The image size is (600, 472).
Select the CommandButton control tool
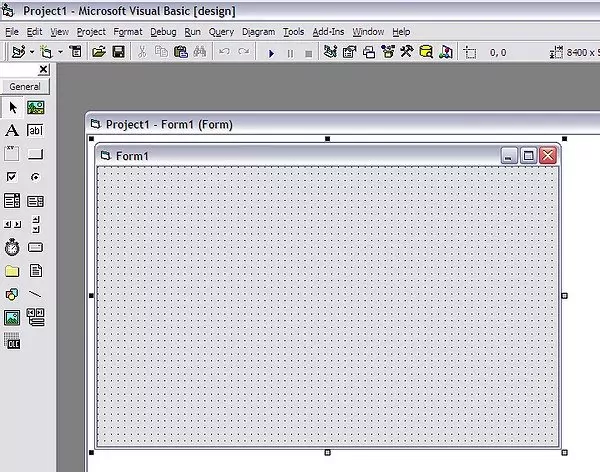tap(36, 154)
